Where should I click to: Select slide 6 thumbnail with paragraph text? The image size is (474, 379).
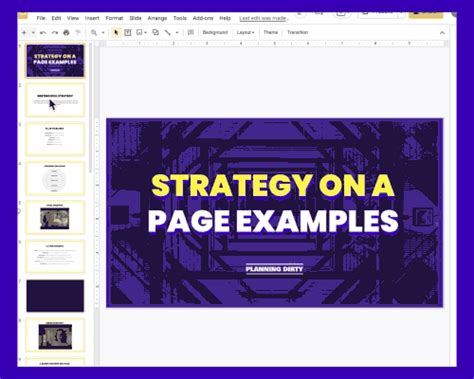[55, 256]
